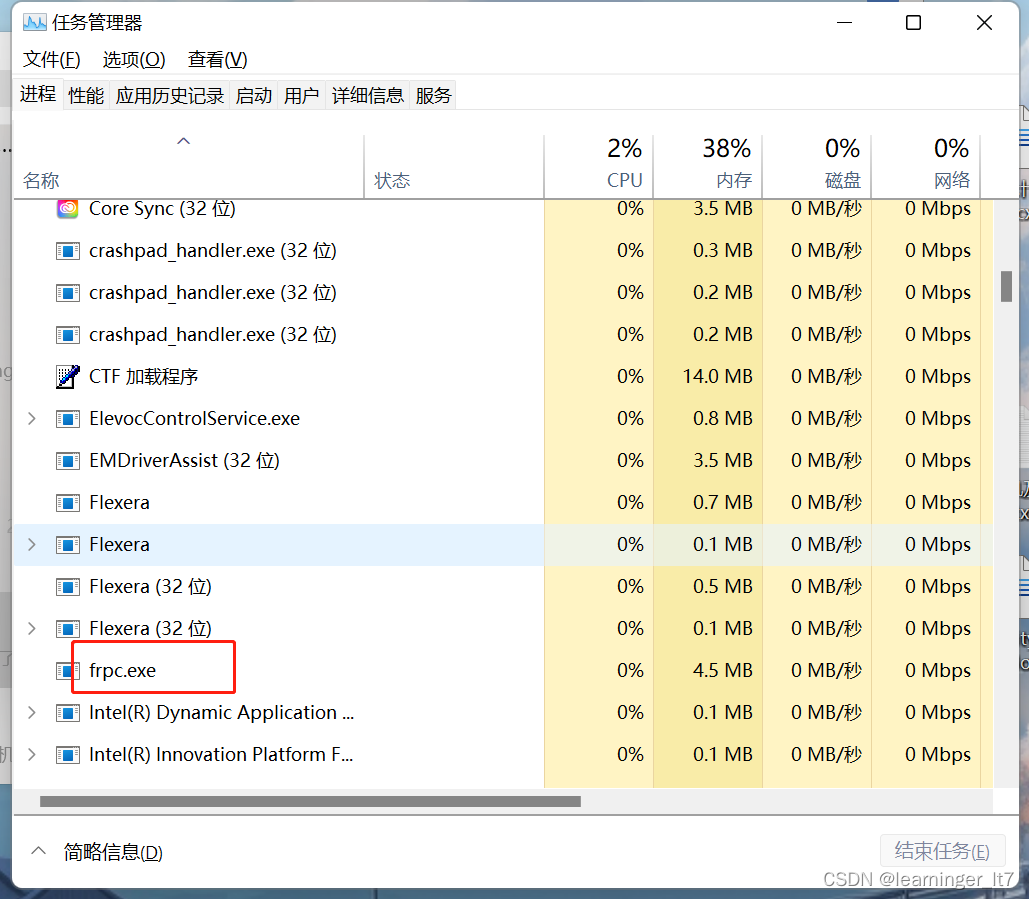Sort by the 内存 column header
This screenshot has width=1029, height=899.
pos(707,167)
